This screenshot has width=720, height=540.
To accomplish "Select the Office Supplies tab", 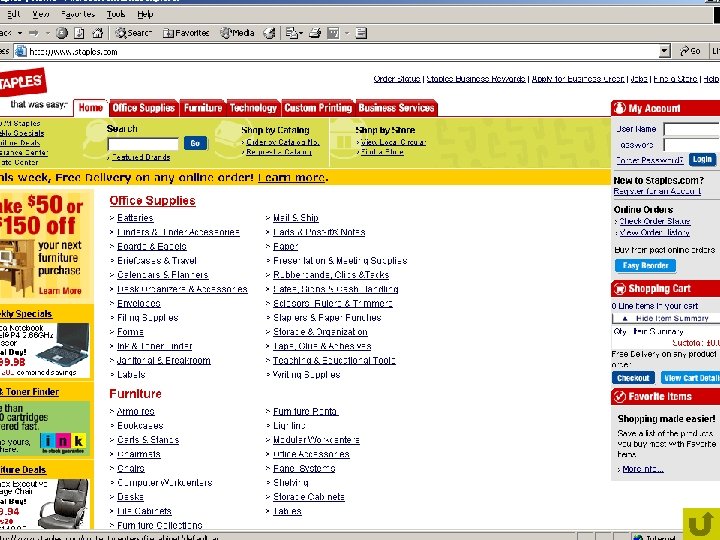I will point(144,108).
